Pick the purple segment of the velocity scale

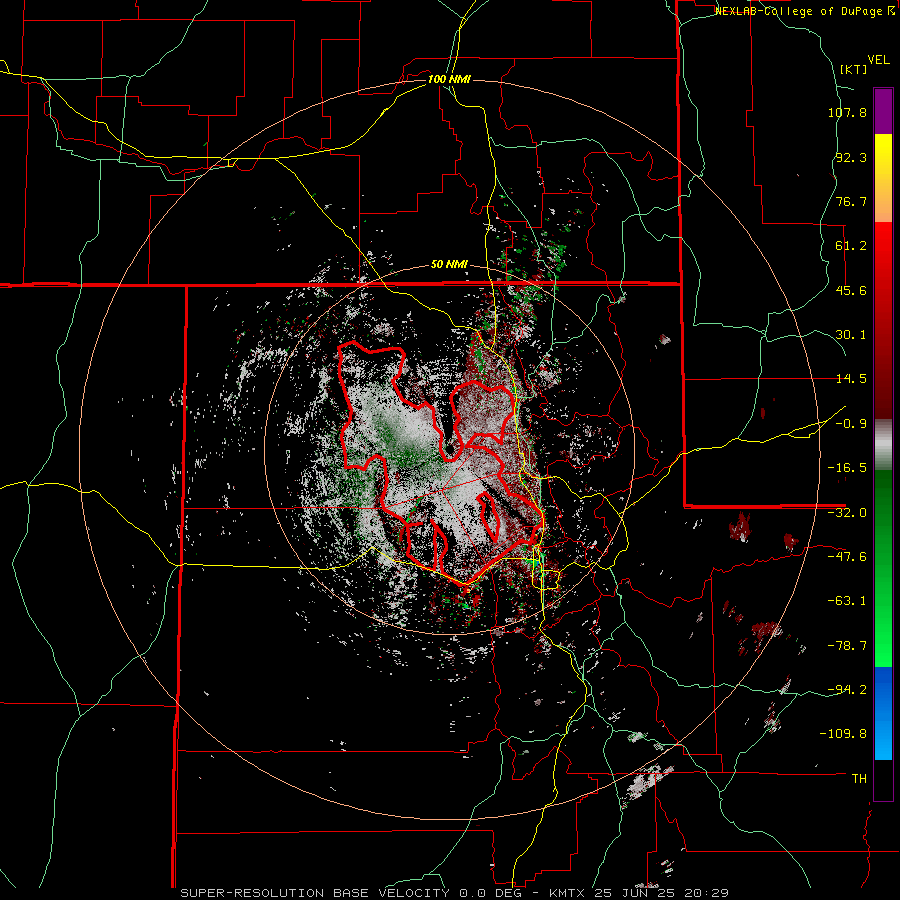point(883,111)
